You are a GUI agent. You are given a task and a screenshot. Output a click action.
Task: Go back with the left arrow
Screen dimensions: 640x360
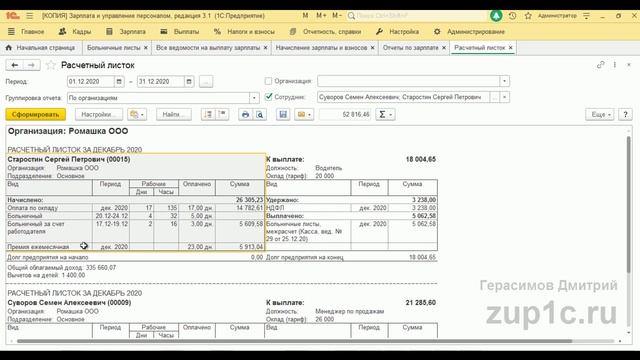coord(15,65)
